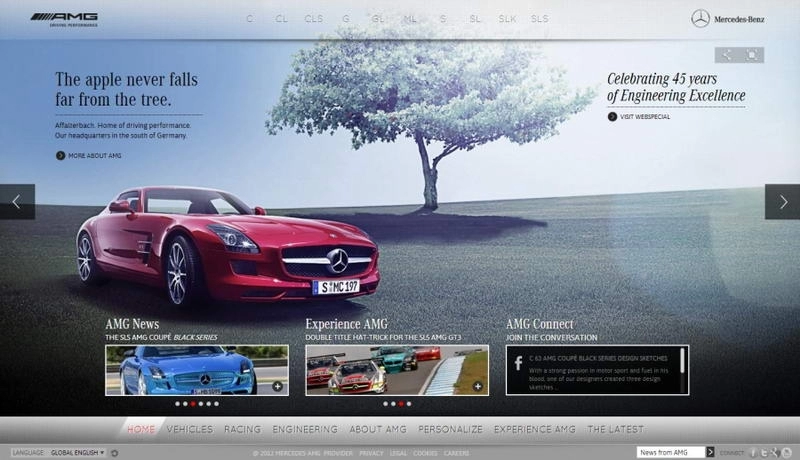The width and height of the screenshot is (800, 460).
Task: Click the share icon on the banner
Action: click(x=726, y=56)
